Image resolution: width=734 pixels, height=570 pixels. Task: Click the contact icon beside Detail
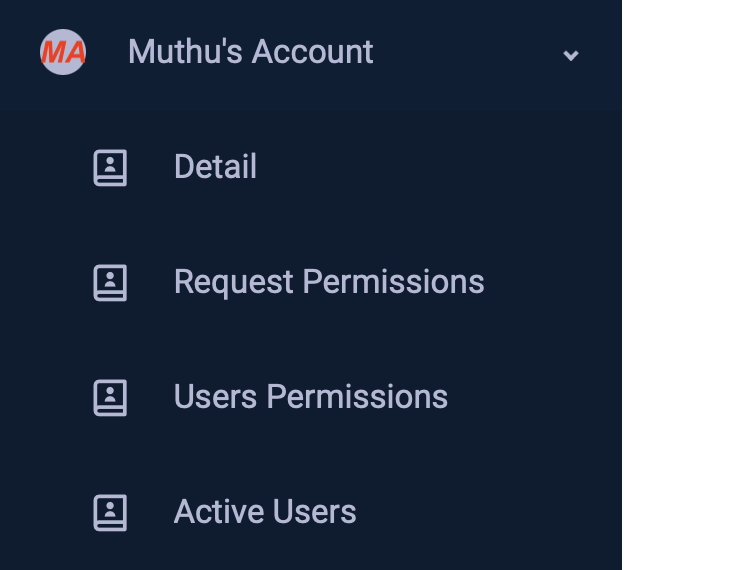[x=110, y=167]
